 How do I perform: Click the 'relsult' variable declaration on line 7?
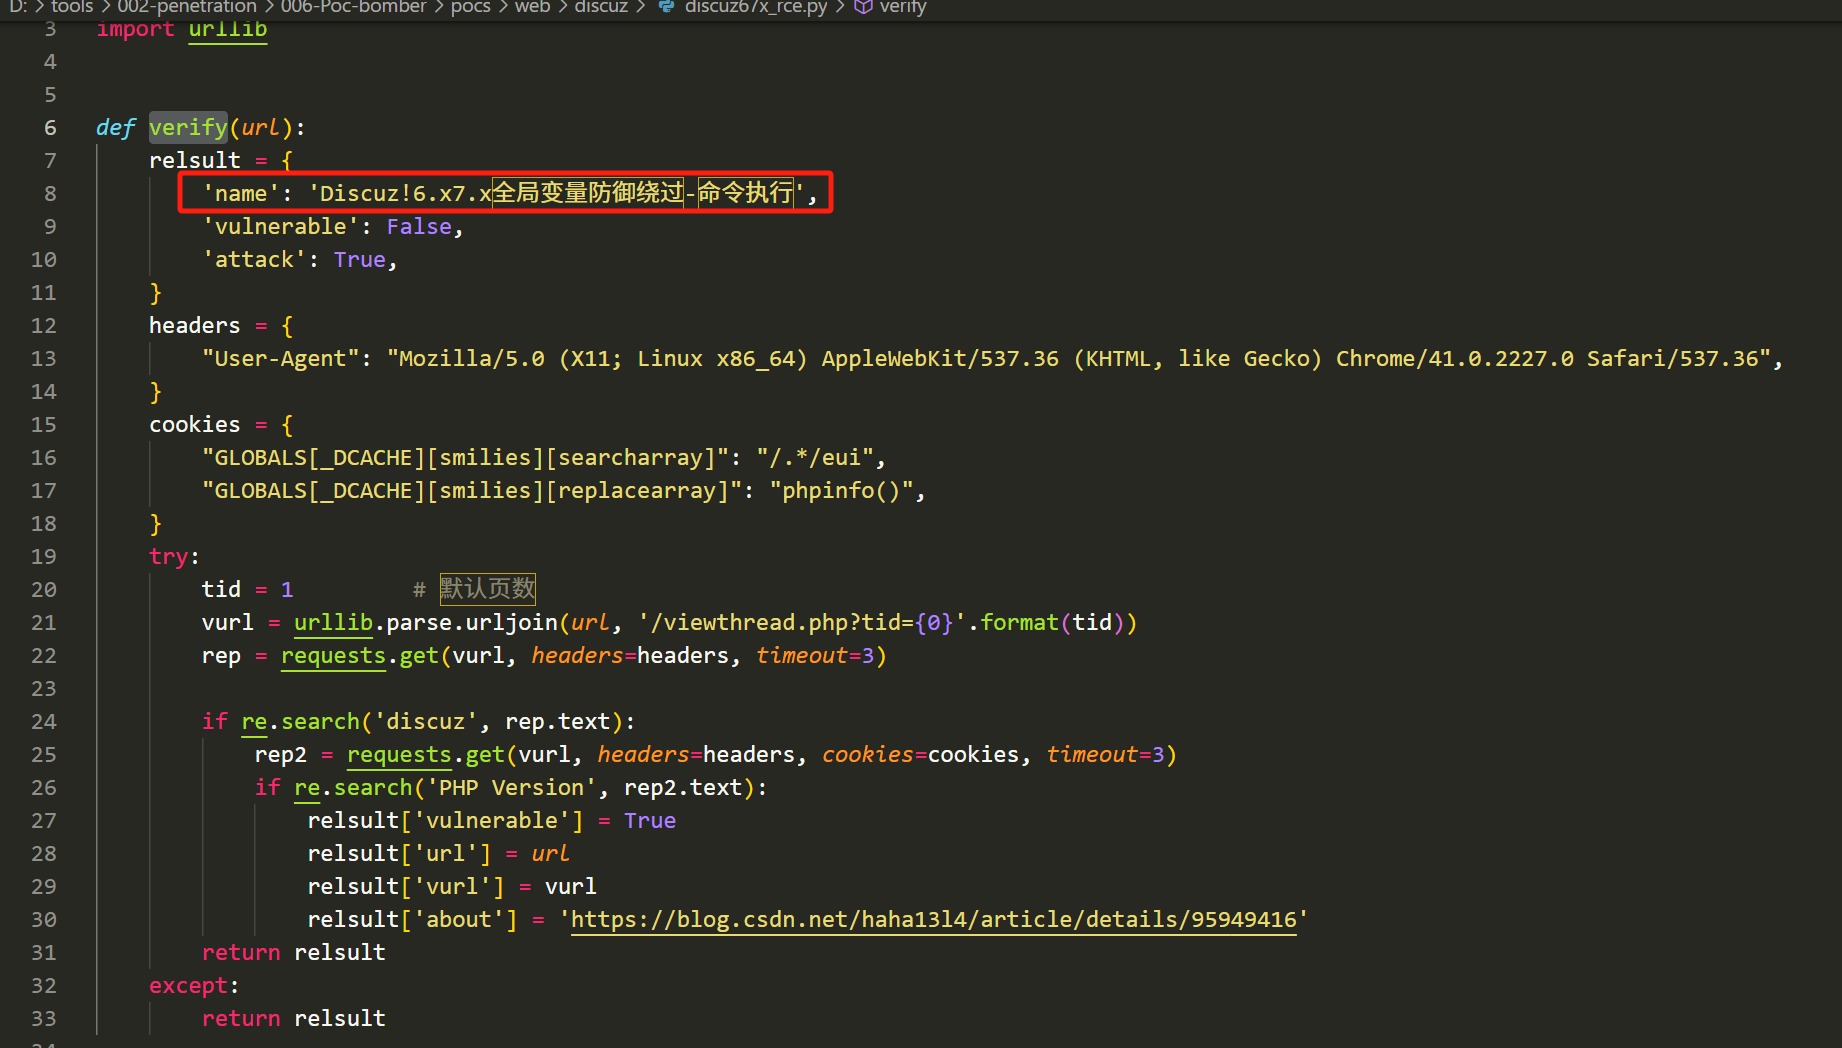click(x=195, y=161)
